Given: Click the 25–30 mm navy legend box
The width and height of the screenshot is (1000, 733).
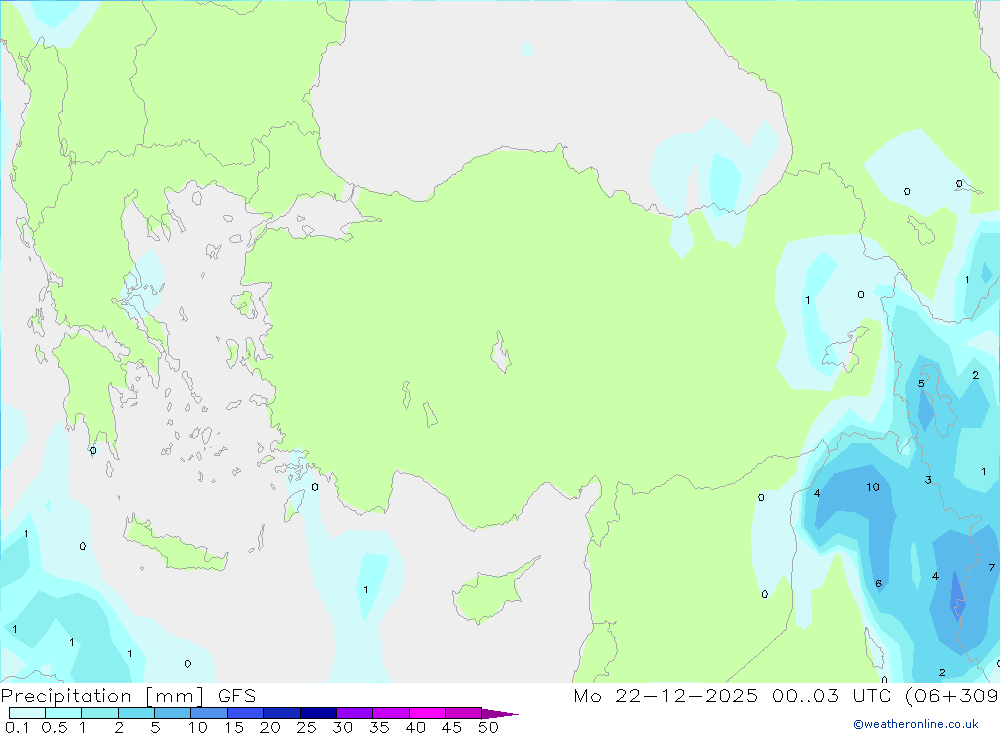Looking at the screenshot, I should tap(318, 713).
